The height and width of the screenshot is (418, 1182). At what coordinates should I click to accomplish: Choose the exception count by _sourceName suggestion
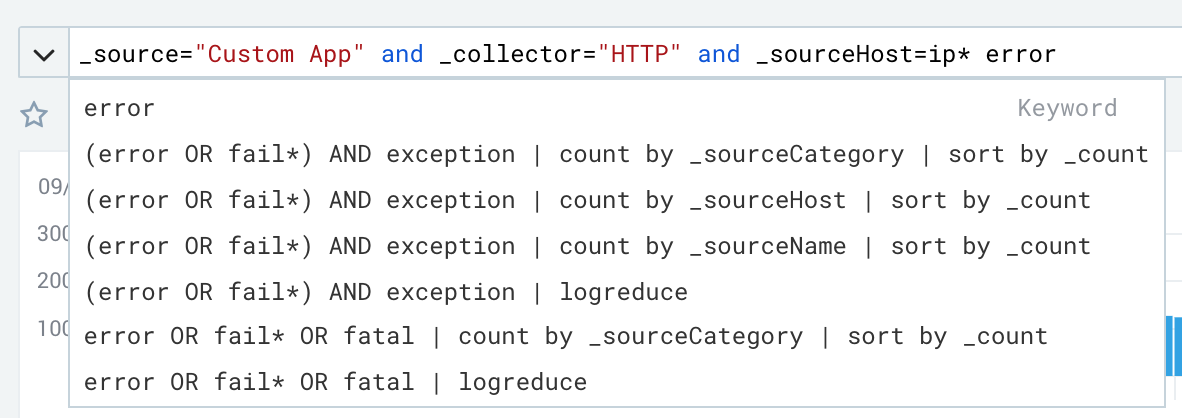coord(617,246)
